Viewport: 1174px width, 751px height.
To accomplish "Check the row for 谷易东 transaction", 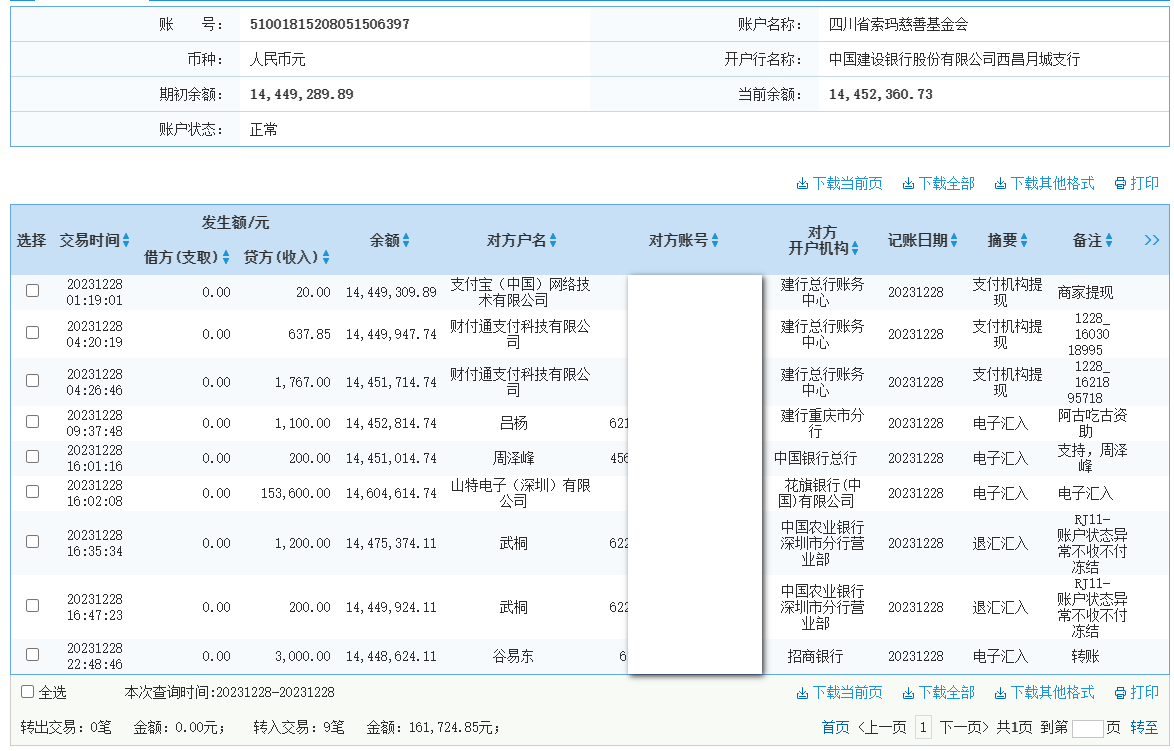I will point(32,654).
